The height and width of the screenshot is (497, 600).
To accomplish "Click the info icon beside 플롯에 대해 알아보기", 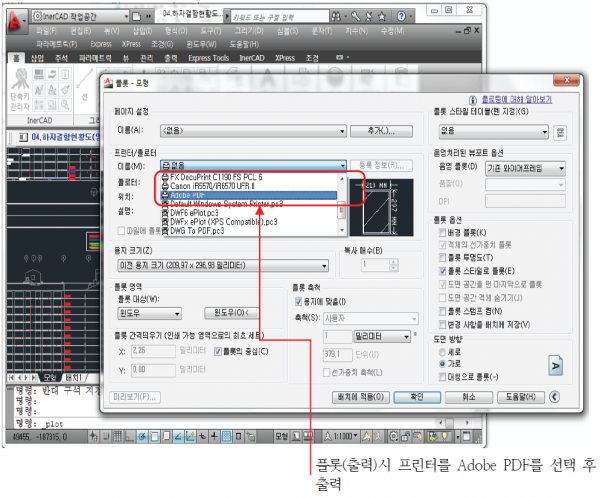I will coord(473,100).
